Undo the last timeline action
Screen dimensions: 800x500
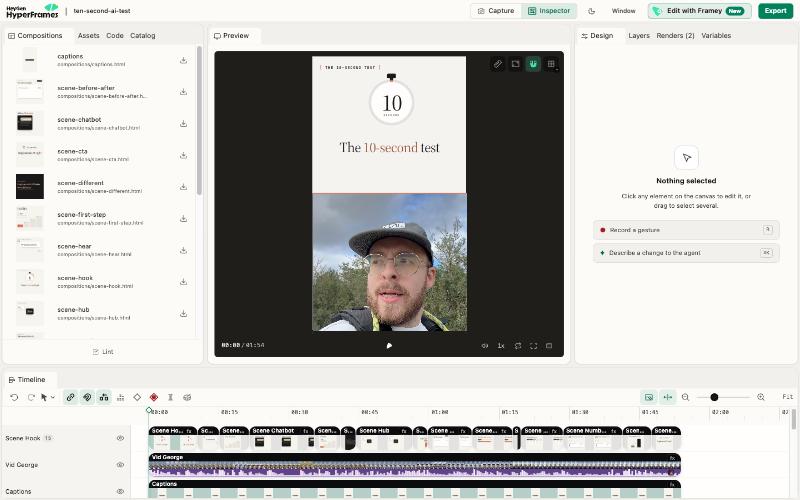pyautogui.click(x=14, y=397)
